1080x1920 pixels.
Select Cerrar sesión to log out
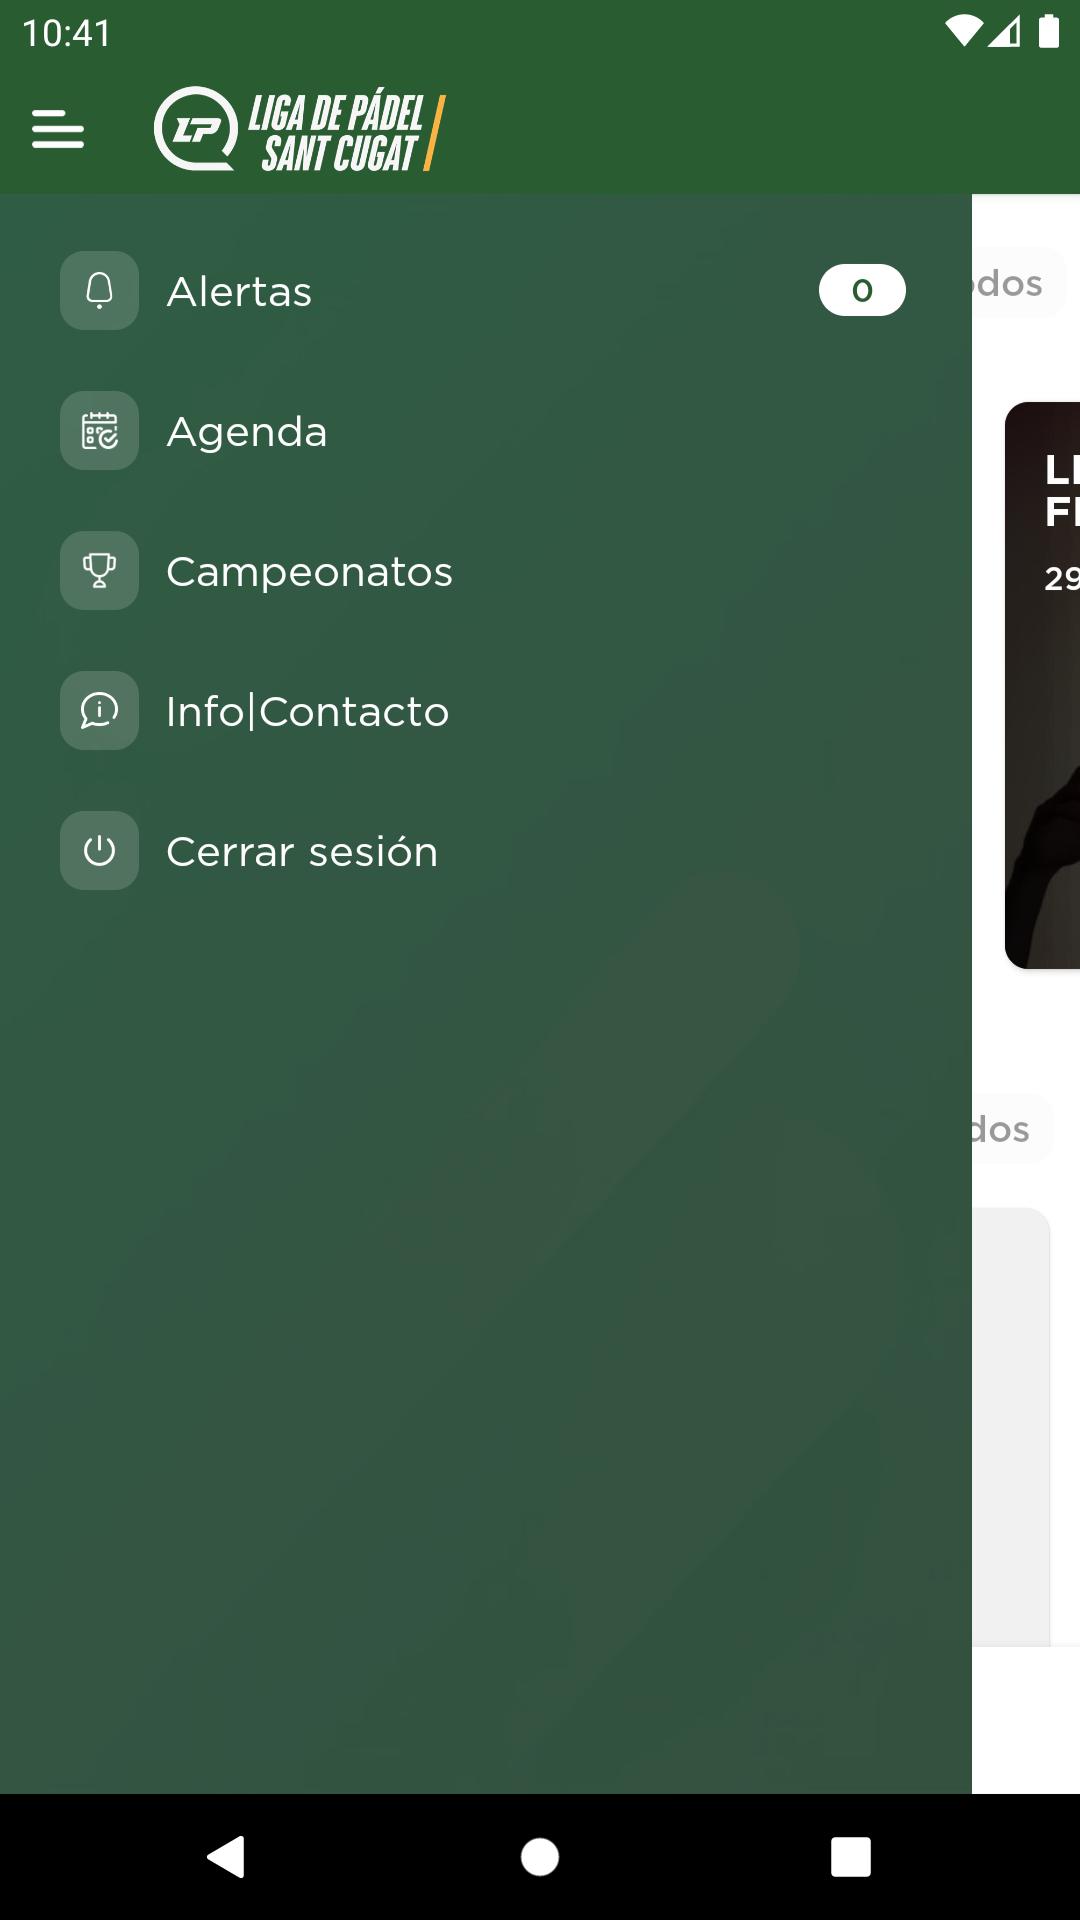pyautogui.click(x=485, y=851)
